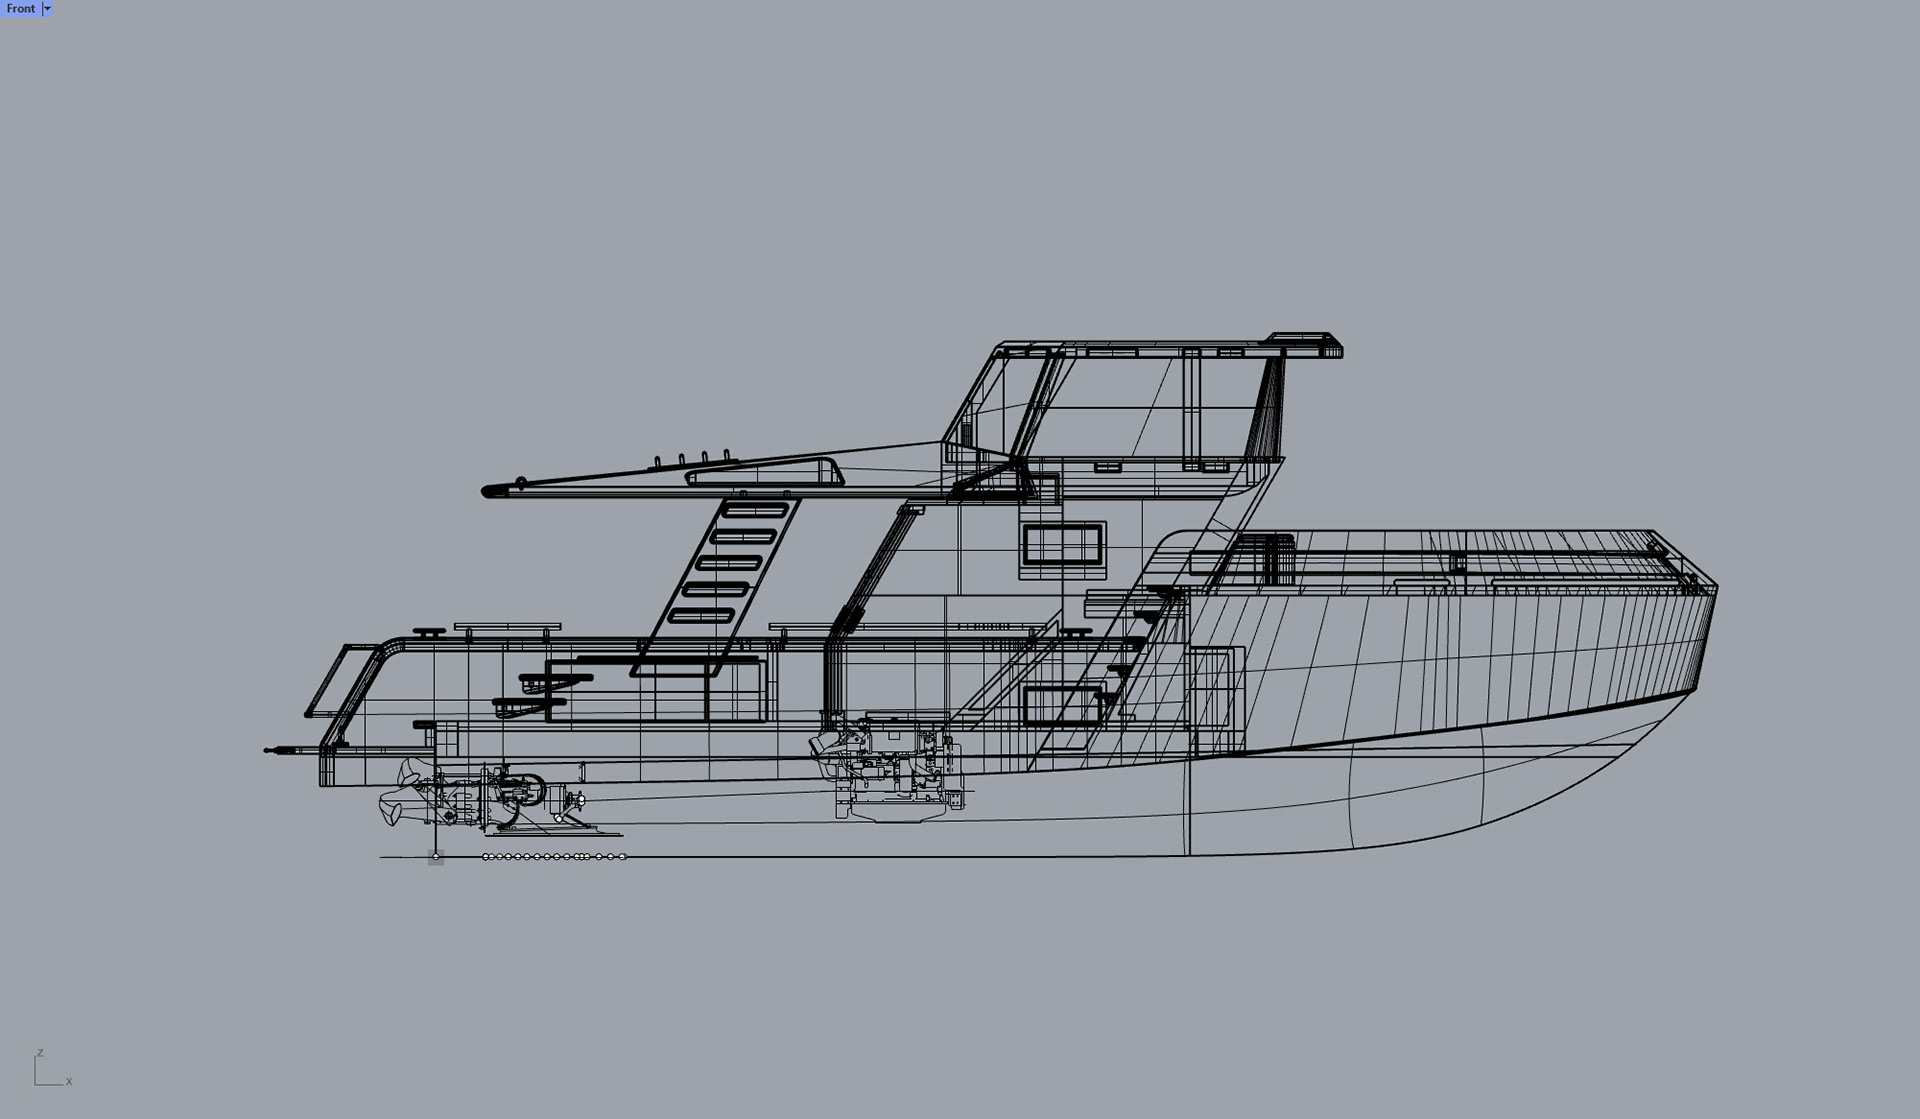Click the Z axis label of axes icon
The image size is (1920, 1119).
point(40,1053)
